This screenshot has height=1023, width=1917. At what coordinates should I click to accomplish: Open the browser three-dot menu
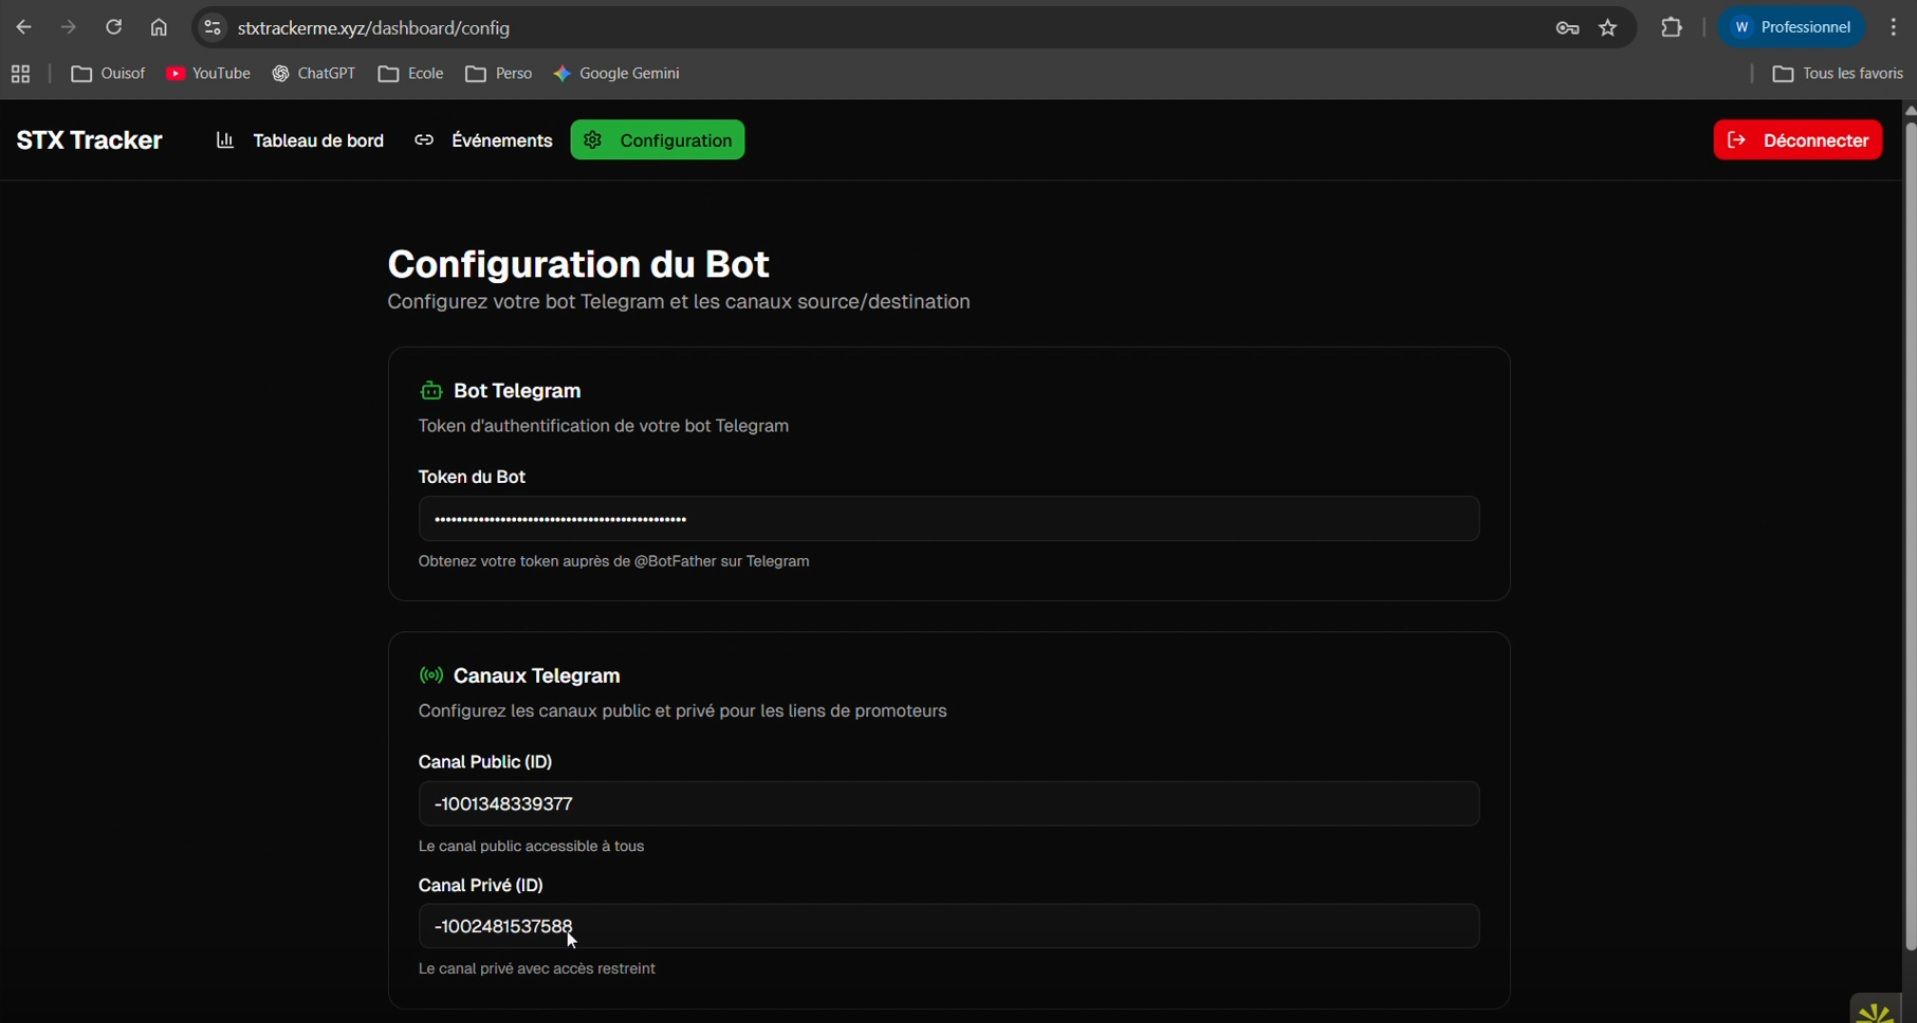click(1893, 28)
